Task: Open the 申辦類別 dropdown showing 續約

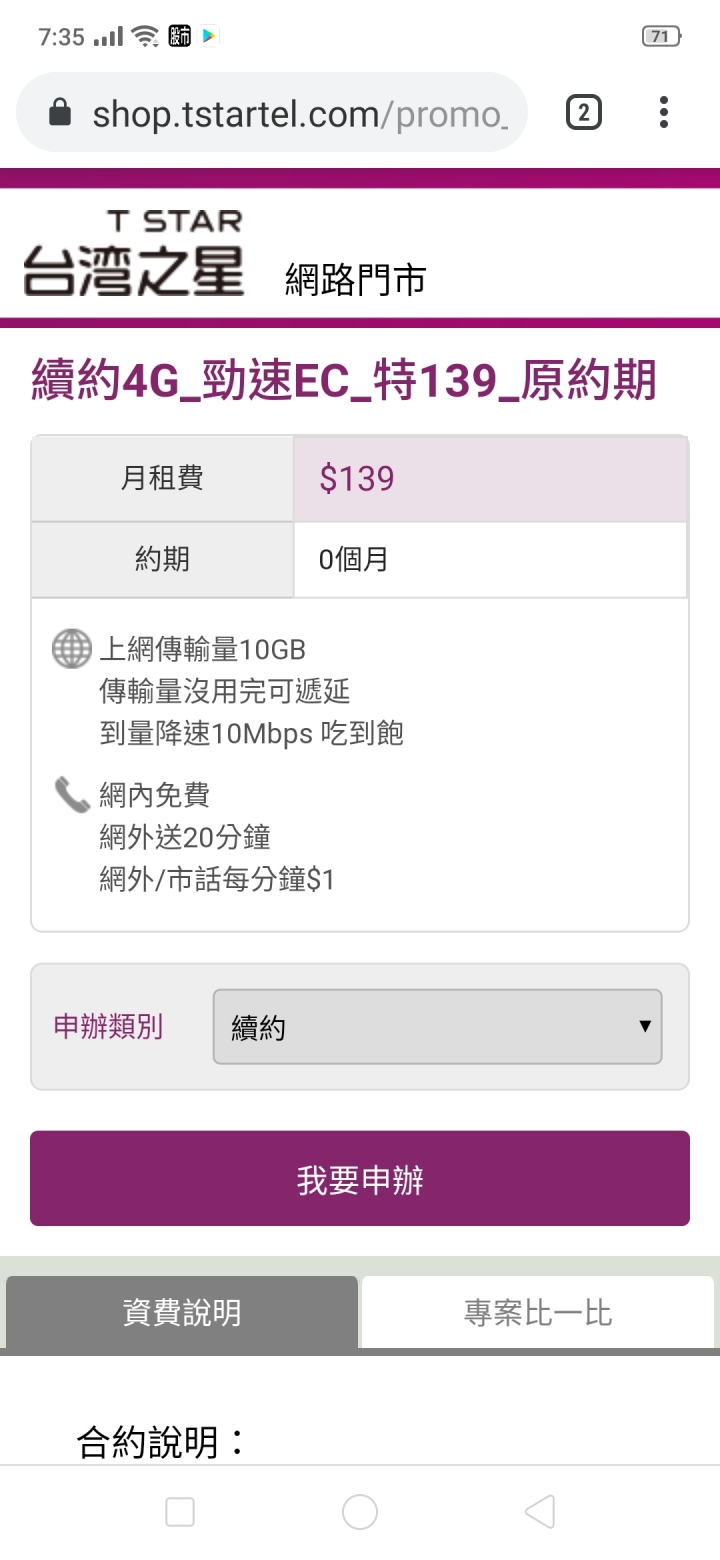Action: click(x=437, y=1026)
